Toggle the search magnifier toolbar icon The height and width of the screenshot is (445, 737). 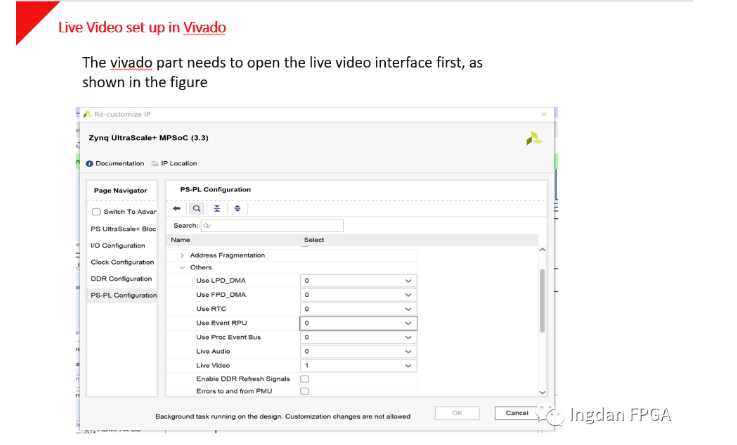[196, 209]
